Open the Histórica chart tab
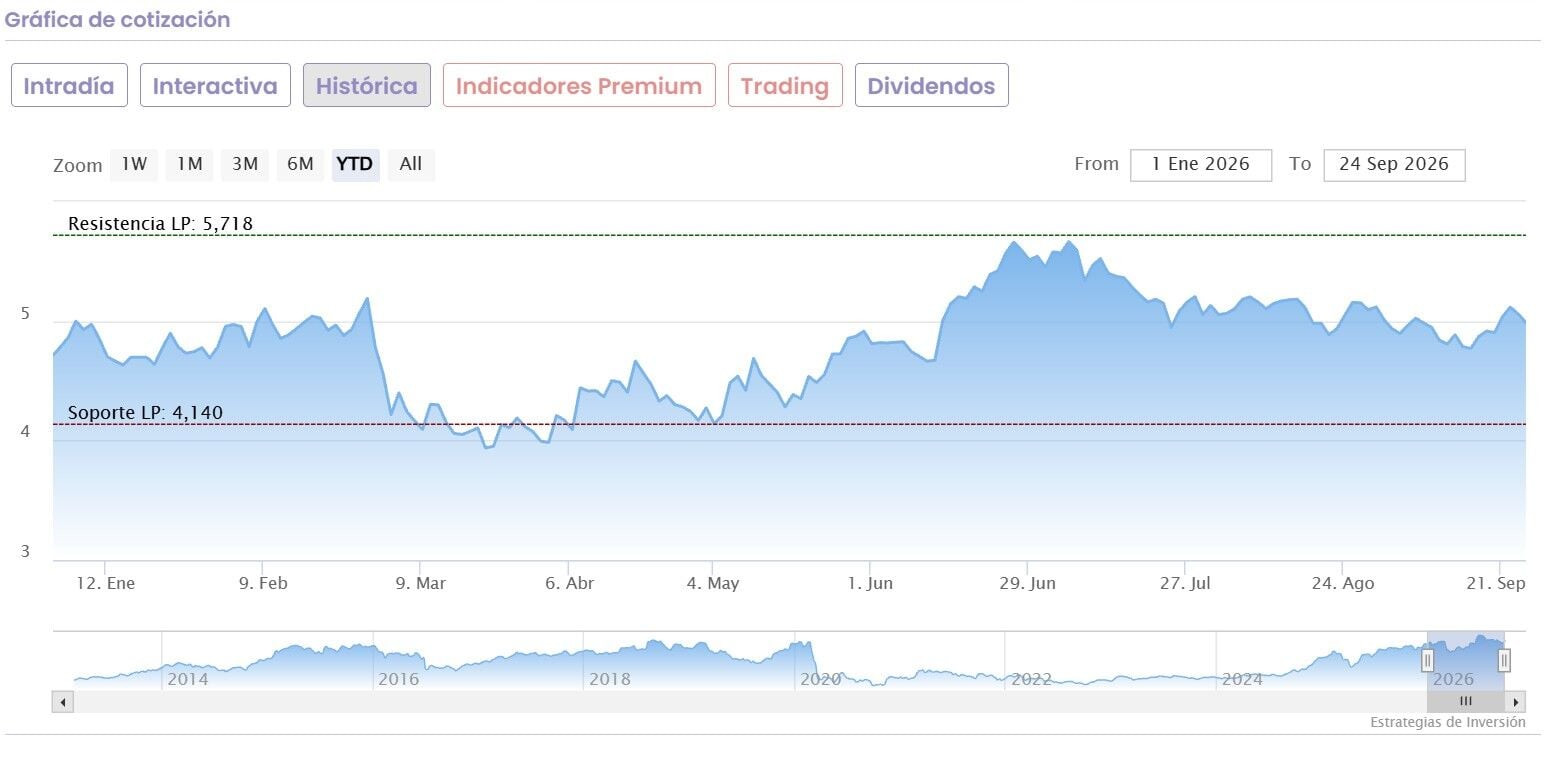The image size is (1548, 773). [367, 85]
